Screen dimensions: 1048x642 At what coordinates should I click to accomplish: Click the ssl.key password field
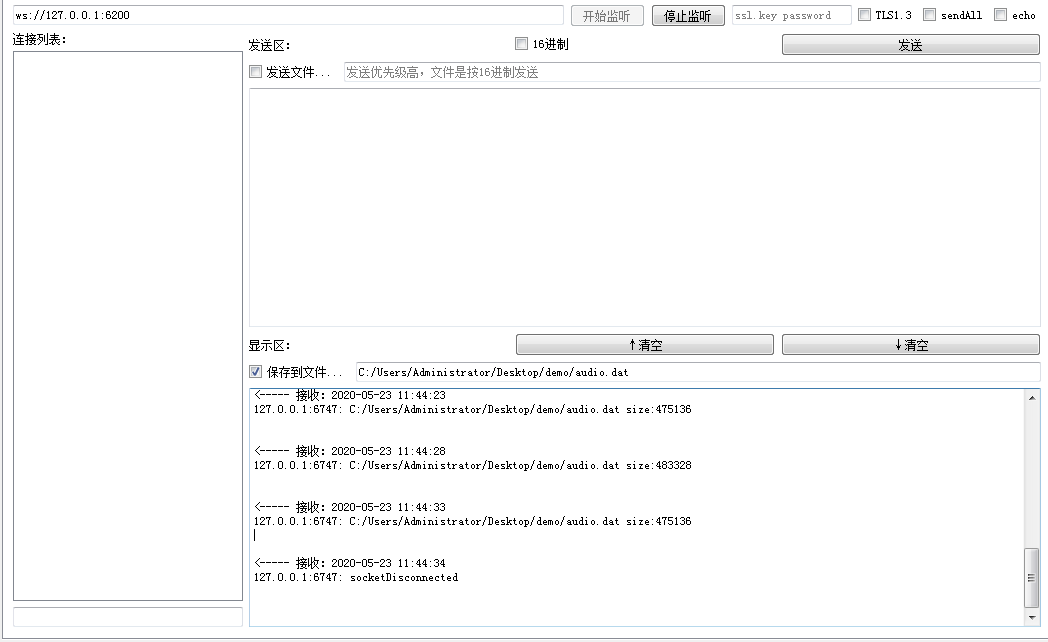[790, 15]
